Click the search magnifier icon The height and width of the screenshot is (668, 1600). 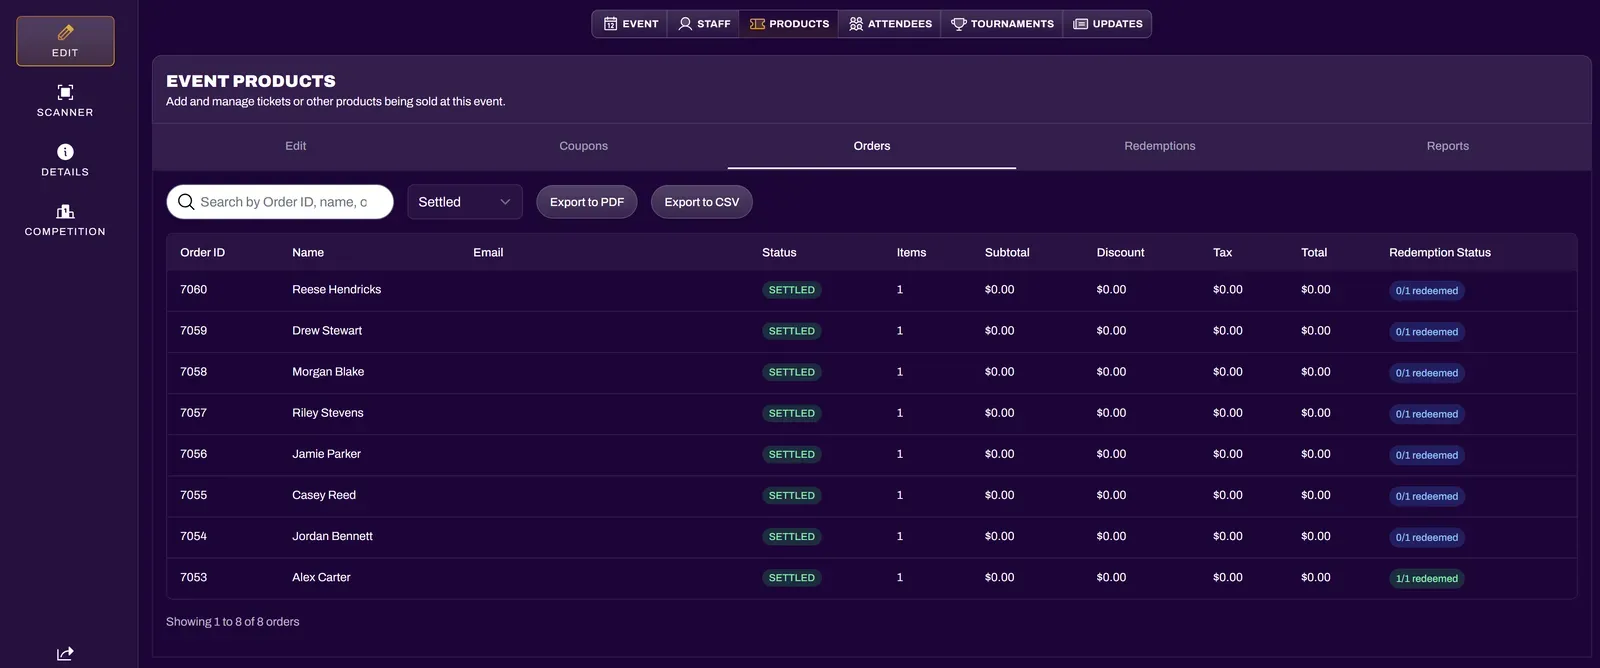tap(186, 202)
